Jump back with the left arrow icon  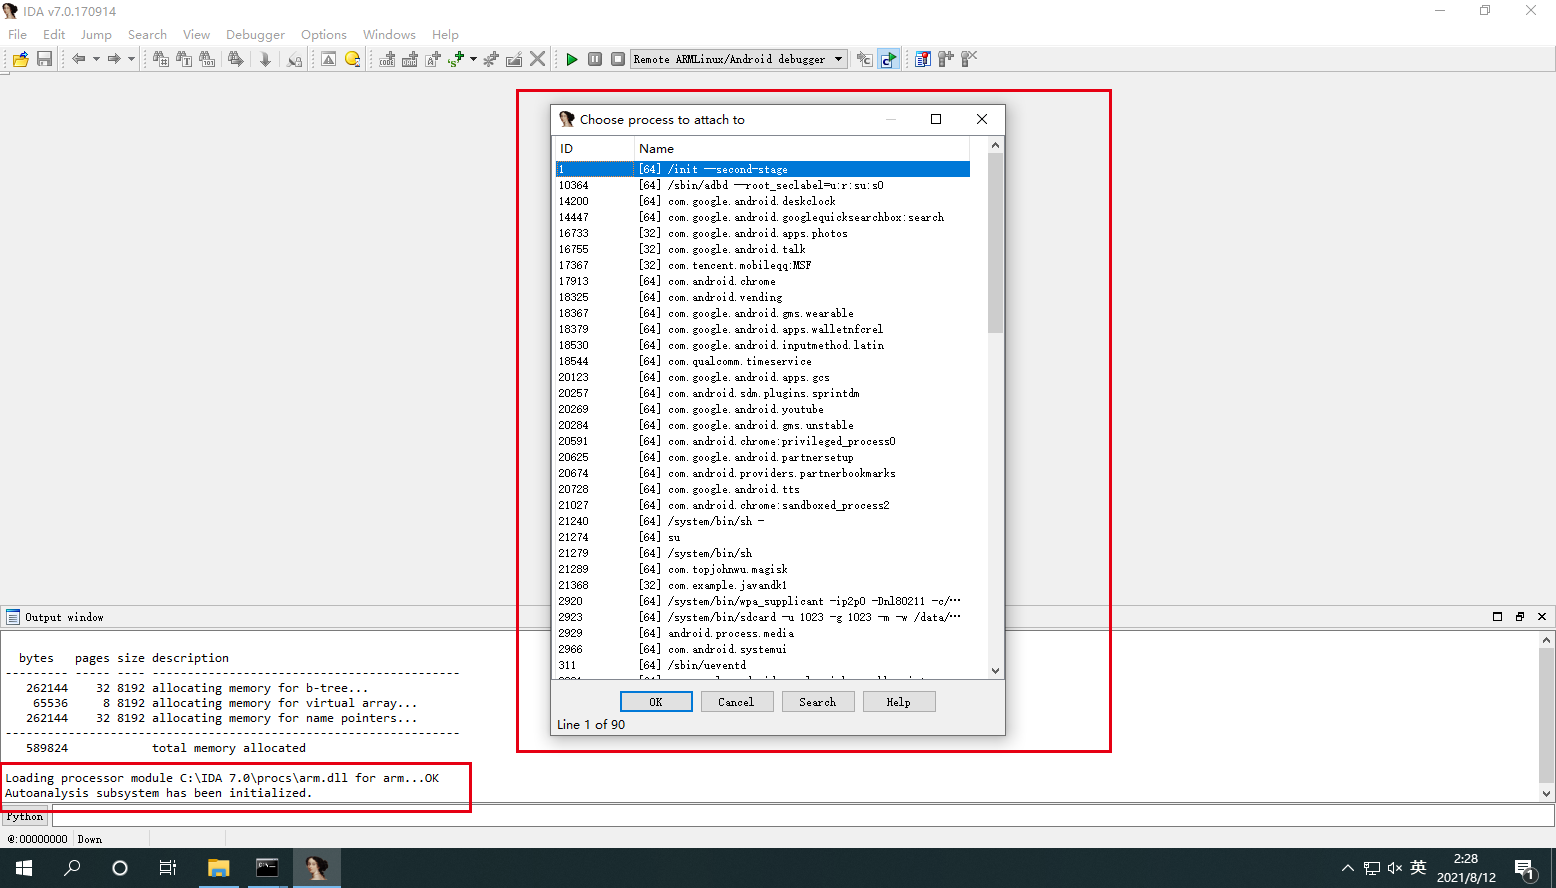(79, 59)
